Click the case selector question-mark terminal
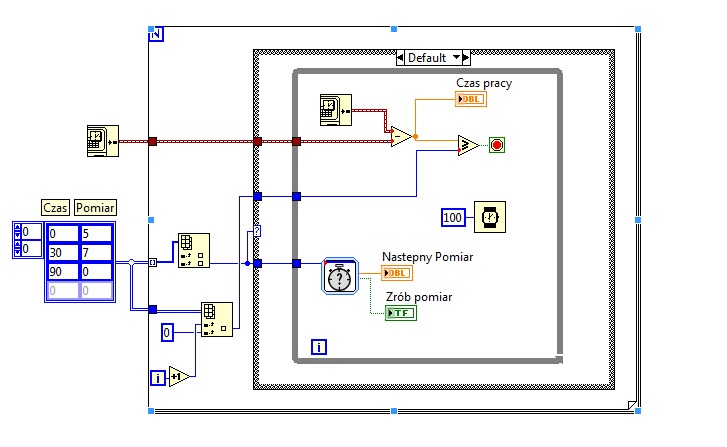Screen dimensions: 727x447 (x=257, y=231)
